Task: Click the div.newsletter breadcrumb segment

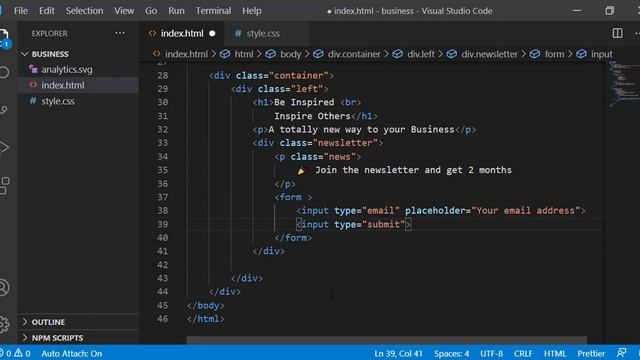Action: tap(489, 54)
